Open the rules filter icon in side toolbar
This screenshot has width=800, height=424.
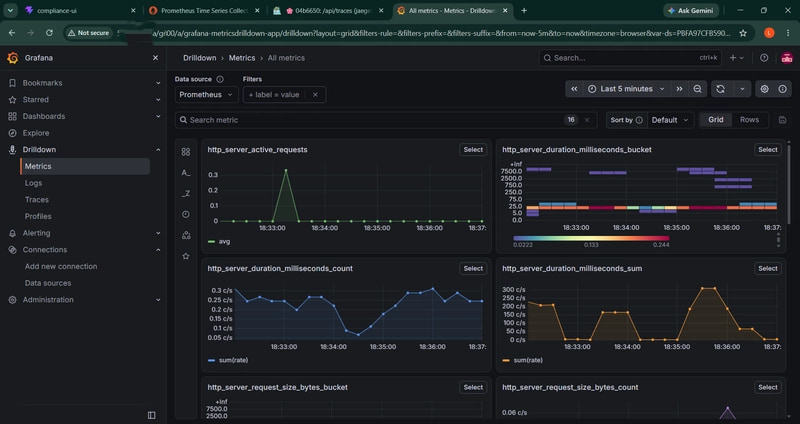[x=186, y=152]
